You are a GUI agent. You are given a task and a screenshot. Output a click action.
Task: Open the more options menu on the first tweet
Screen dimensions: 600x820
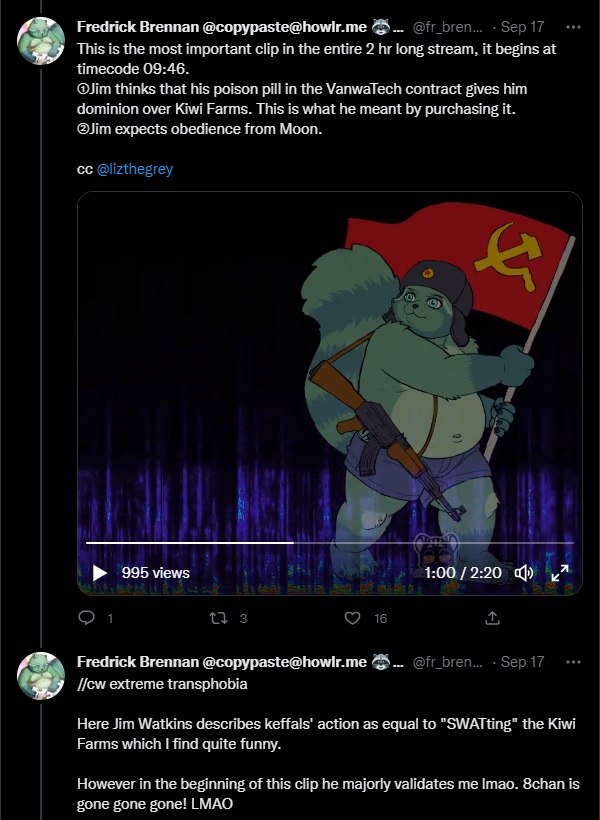573,27
